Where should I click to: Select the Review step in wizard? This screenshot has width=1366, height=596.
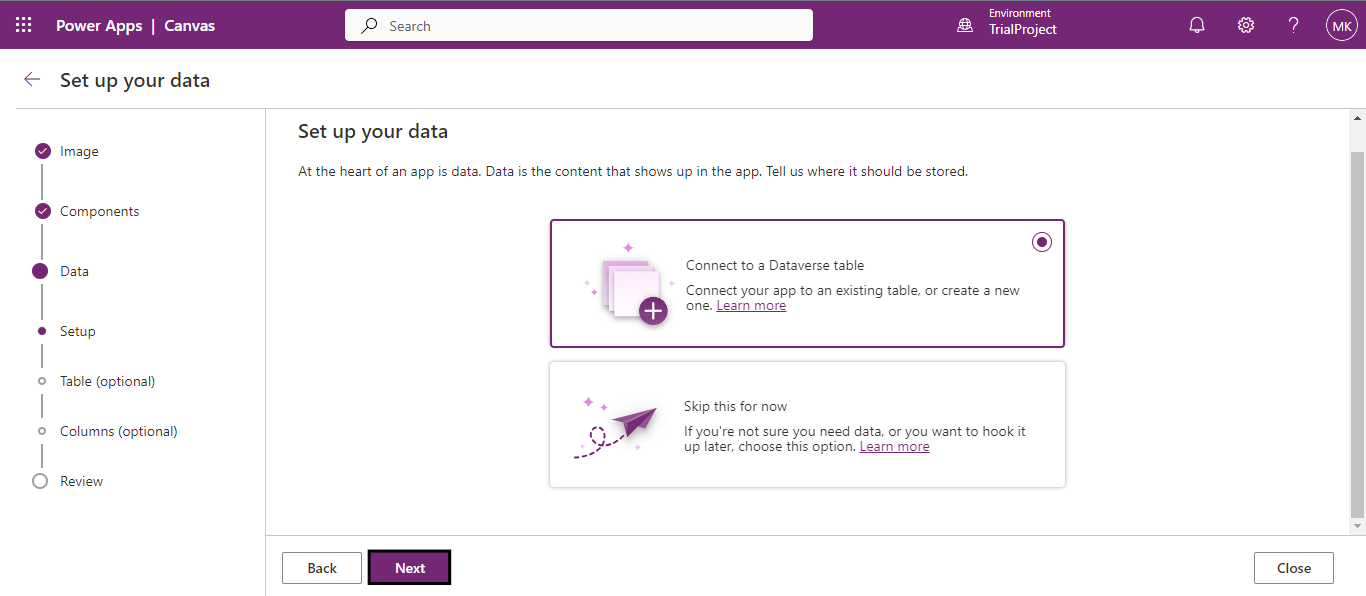click(80, 481)
